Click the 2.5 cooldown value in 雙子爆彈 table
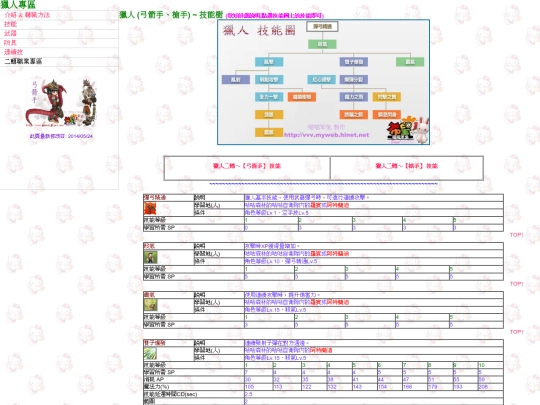 click(249, 394)
